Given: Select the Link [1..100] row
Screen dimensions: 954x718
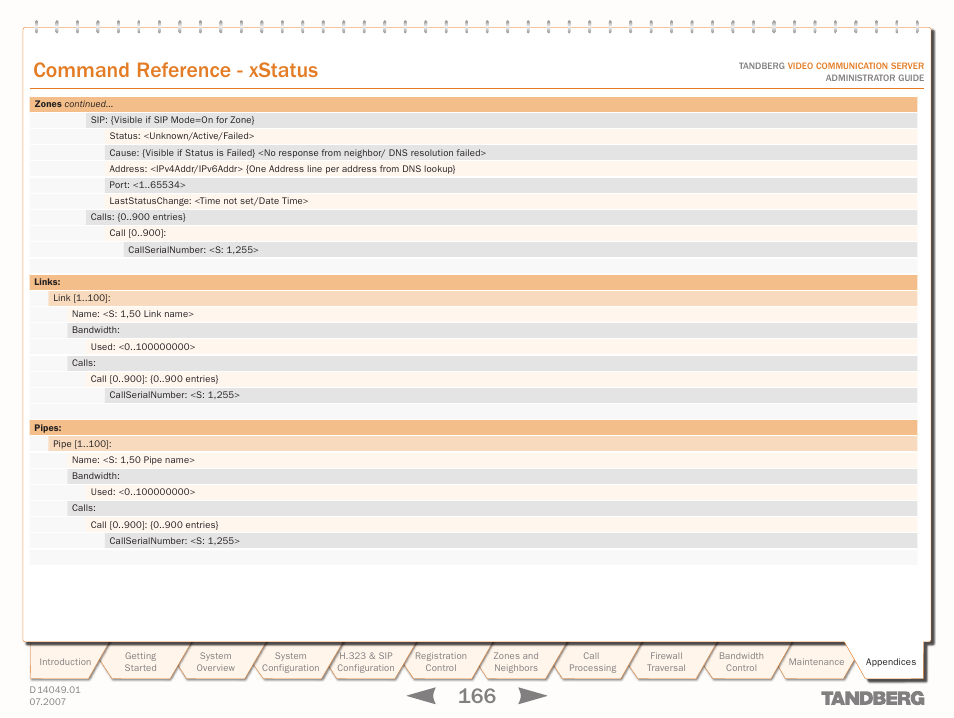Looking at the screenshot, I should click(x=482, y=298).
